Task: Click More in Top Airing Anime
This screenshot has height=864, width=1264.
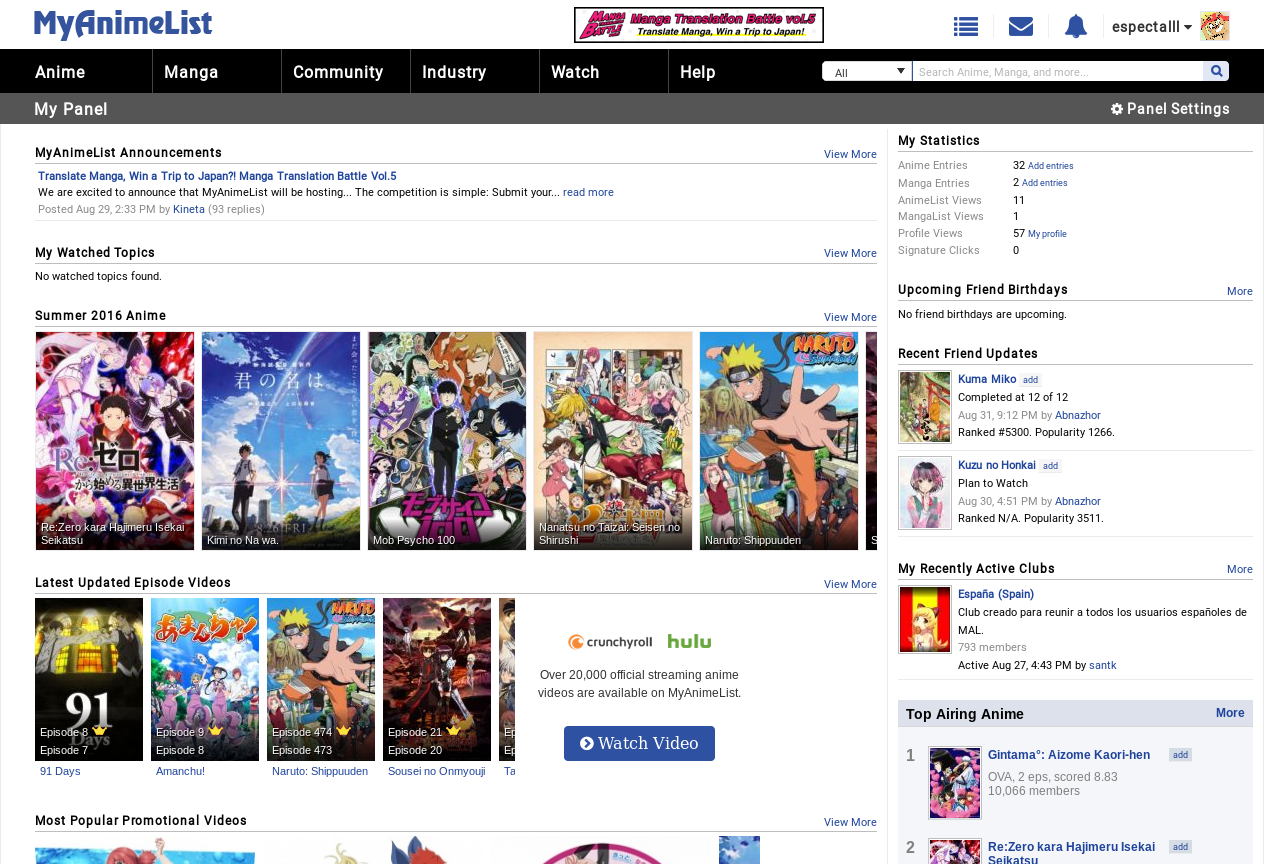Action: click(x=1230, y=713)
